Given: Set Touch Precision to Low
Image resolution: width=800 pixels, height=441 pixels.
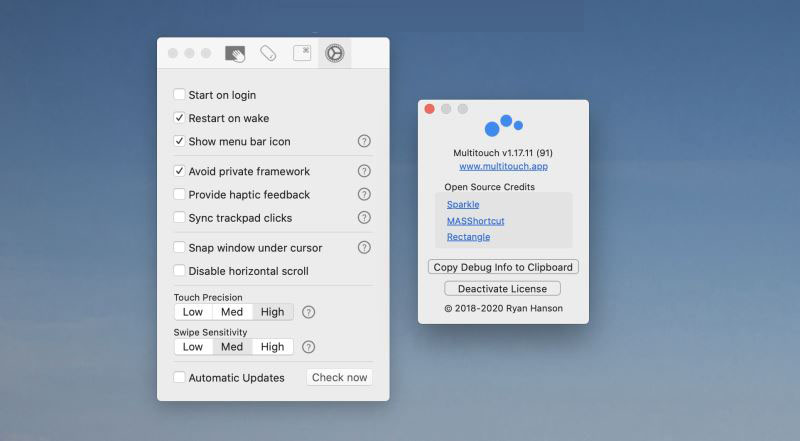Looking at the screenshot, I should pyautogui.click(x=193, y=312).
